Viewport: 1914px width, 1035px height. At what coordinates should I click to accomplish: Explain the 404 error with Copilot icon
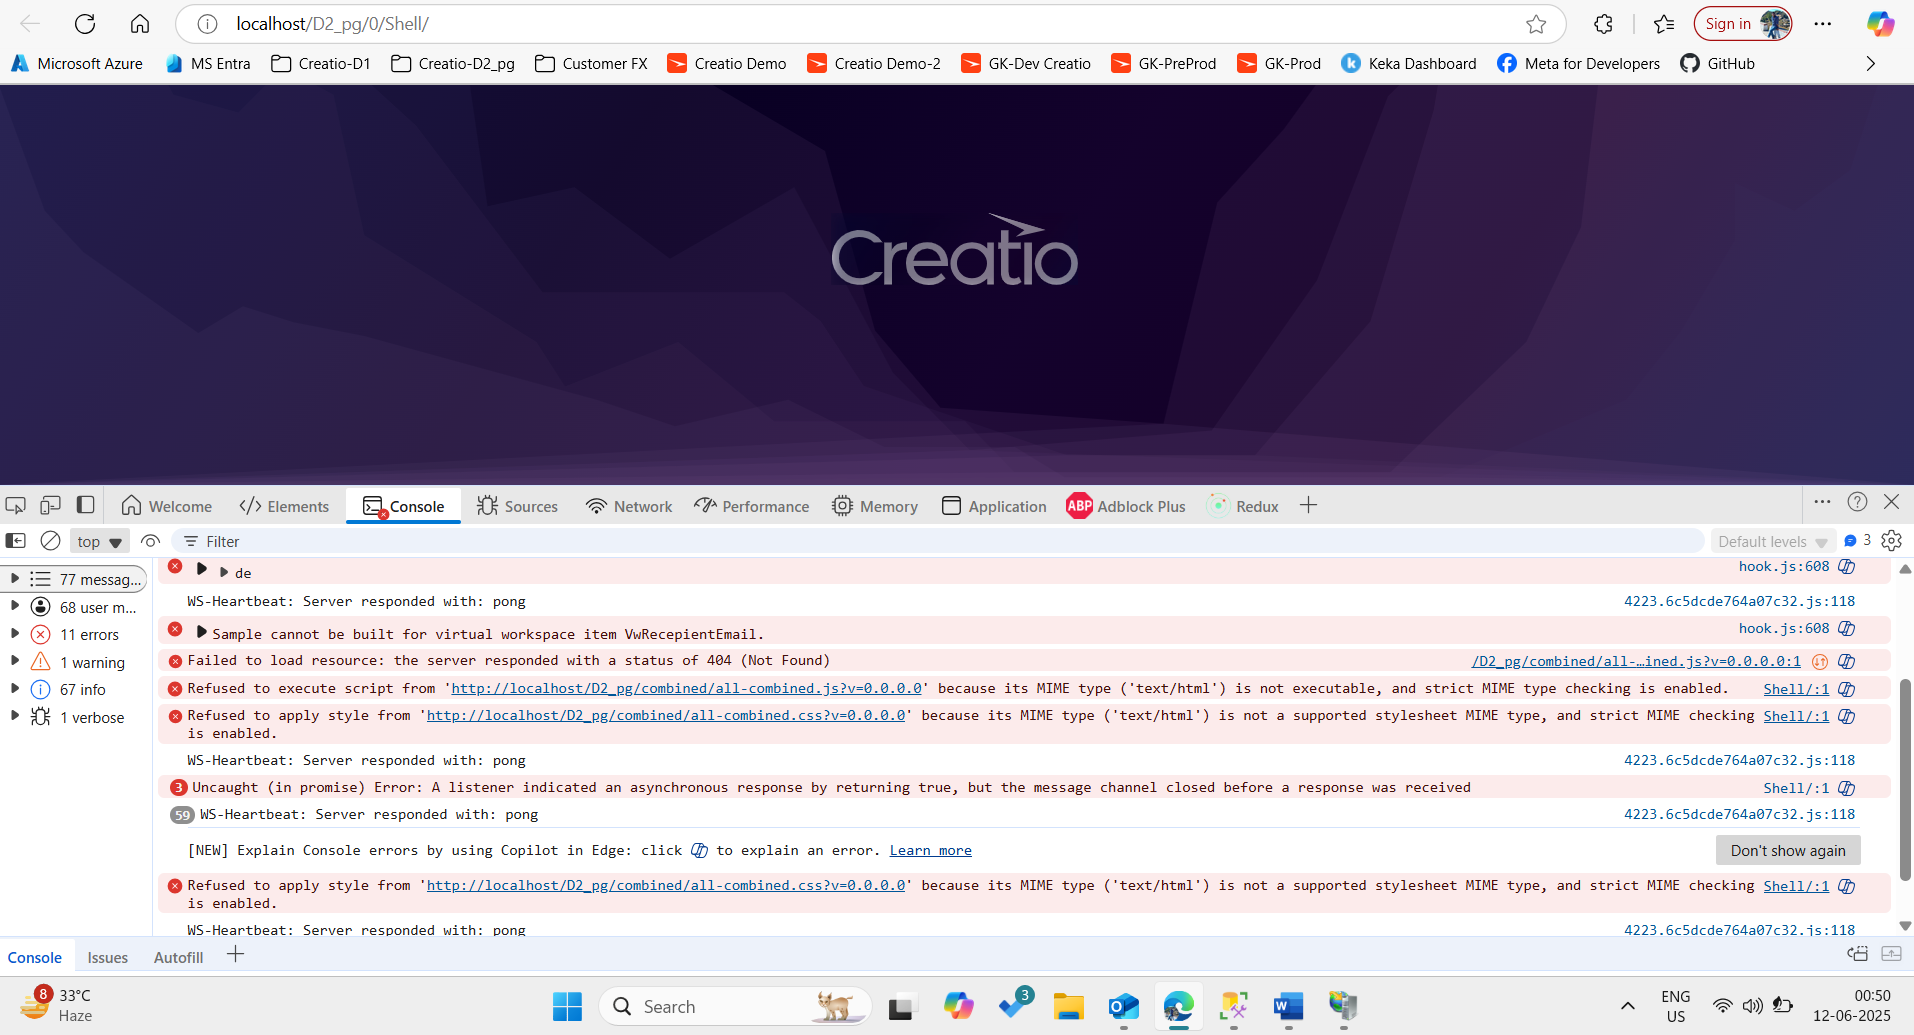1846,661
